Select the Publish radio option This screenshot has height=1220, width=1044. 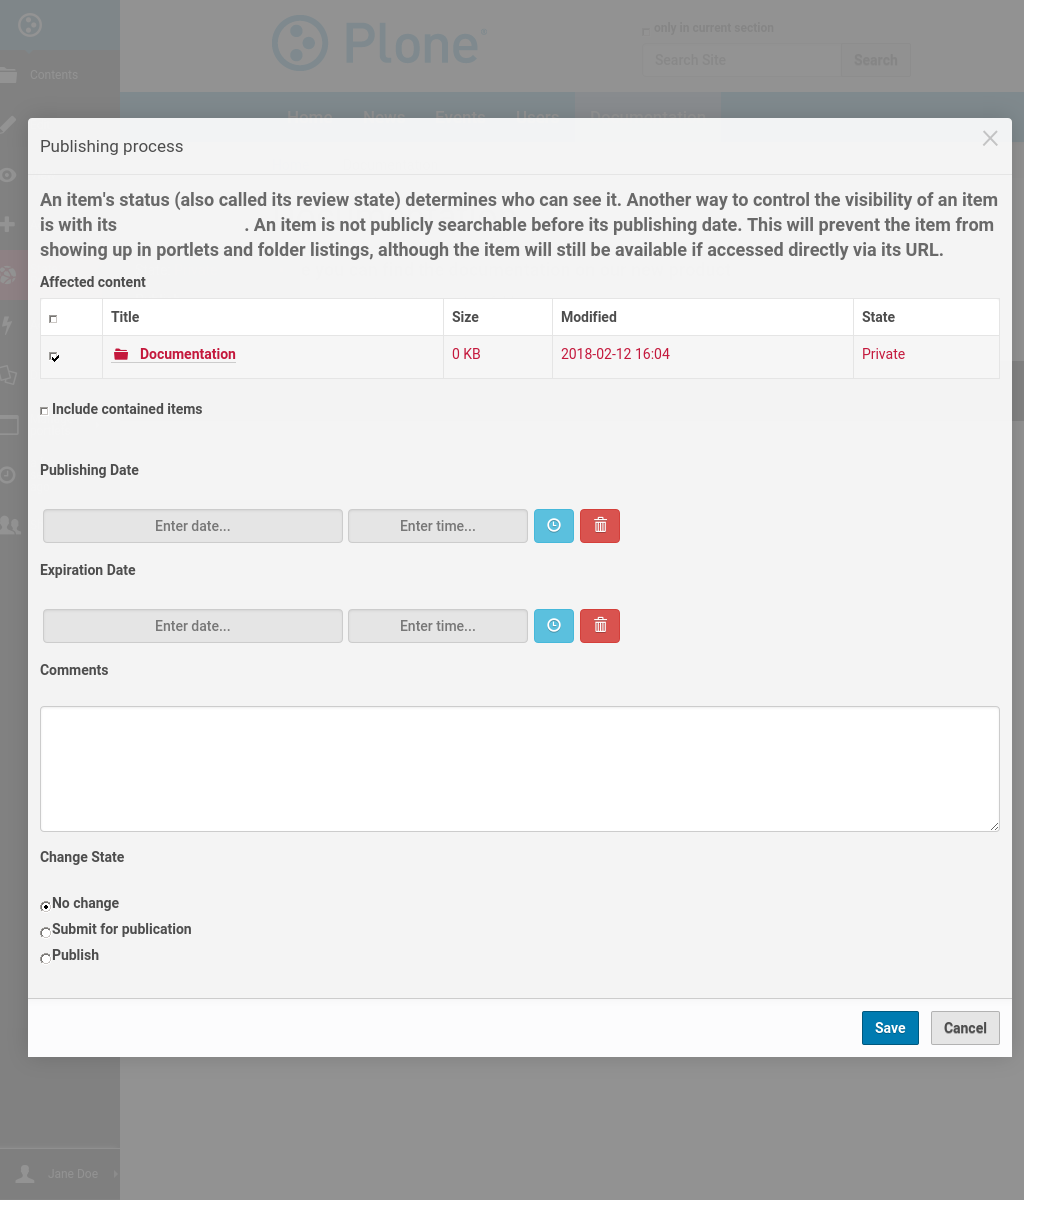(45, 958)
